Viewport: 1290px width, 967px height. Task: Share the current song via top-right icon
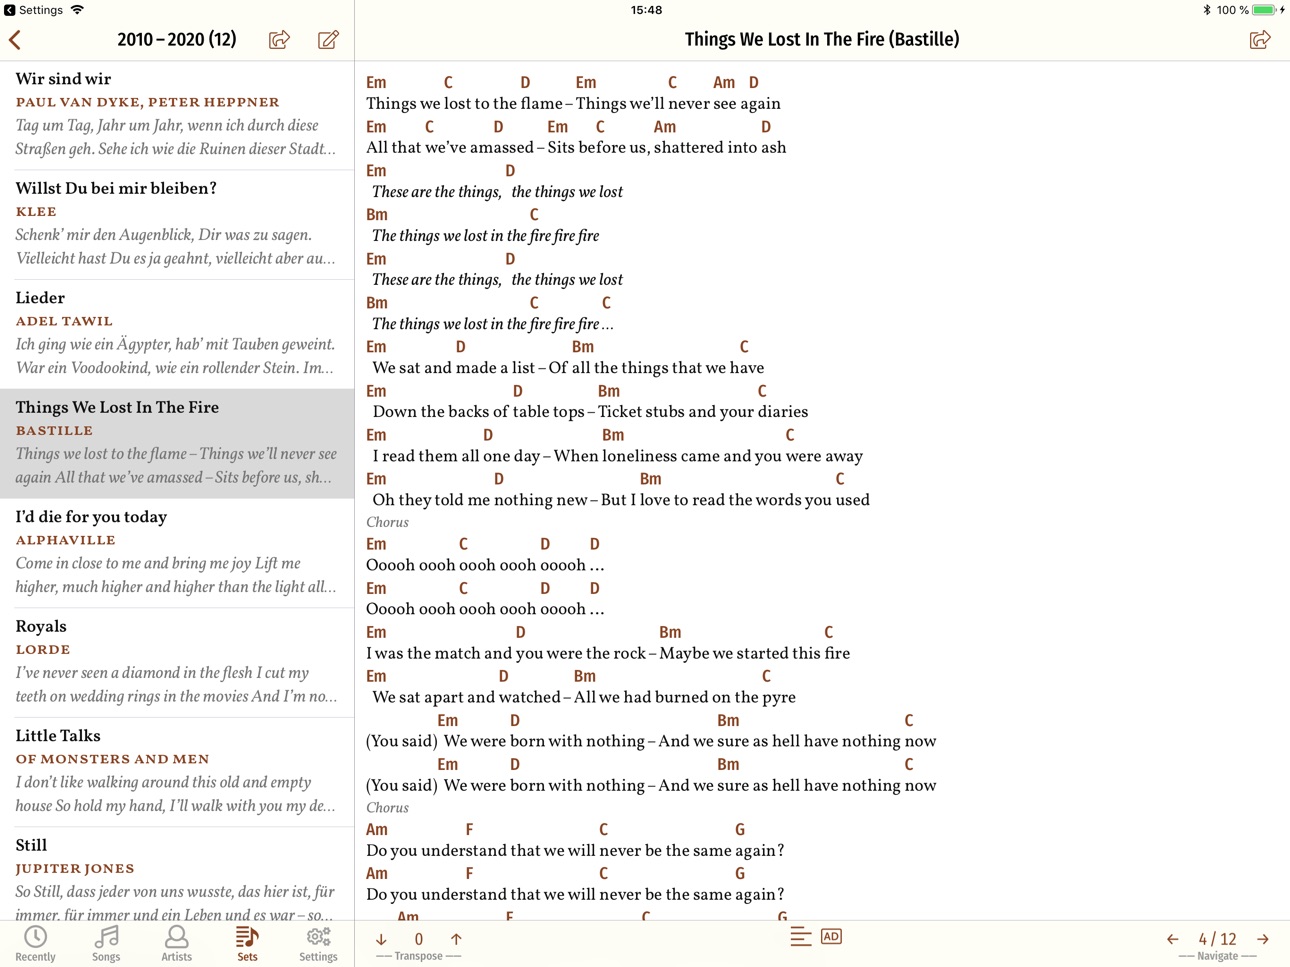coord(1260,40)
